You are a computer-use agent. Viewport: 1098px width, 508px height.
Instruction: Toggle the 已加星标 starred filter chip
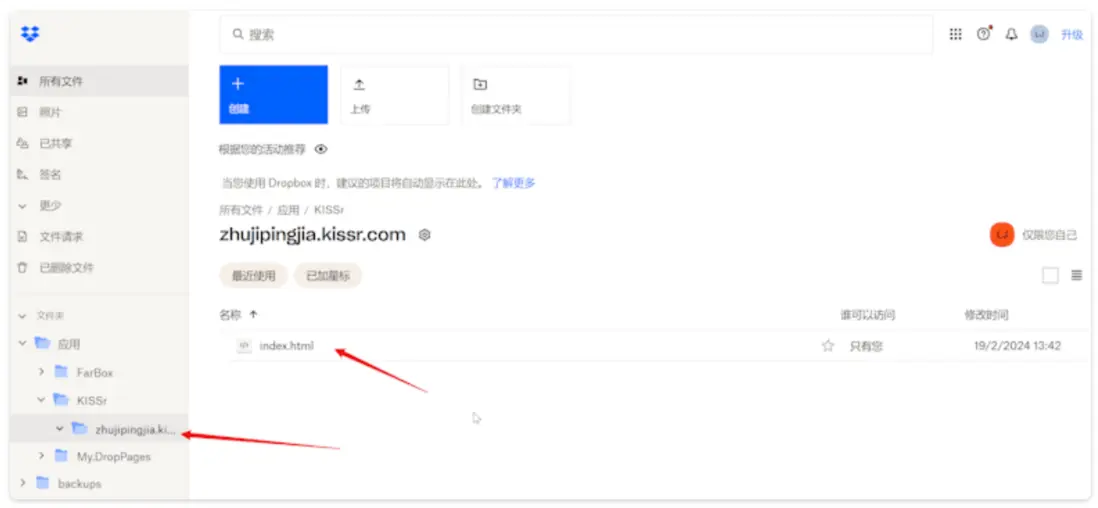(x=328, y=276)
